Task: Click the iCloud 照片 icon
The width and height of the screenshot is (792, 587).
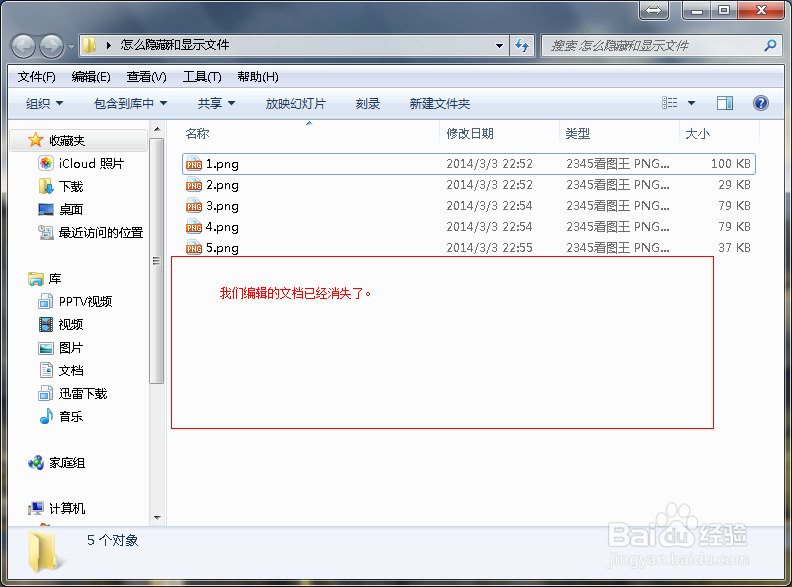Action: pos(45,163)
